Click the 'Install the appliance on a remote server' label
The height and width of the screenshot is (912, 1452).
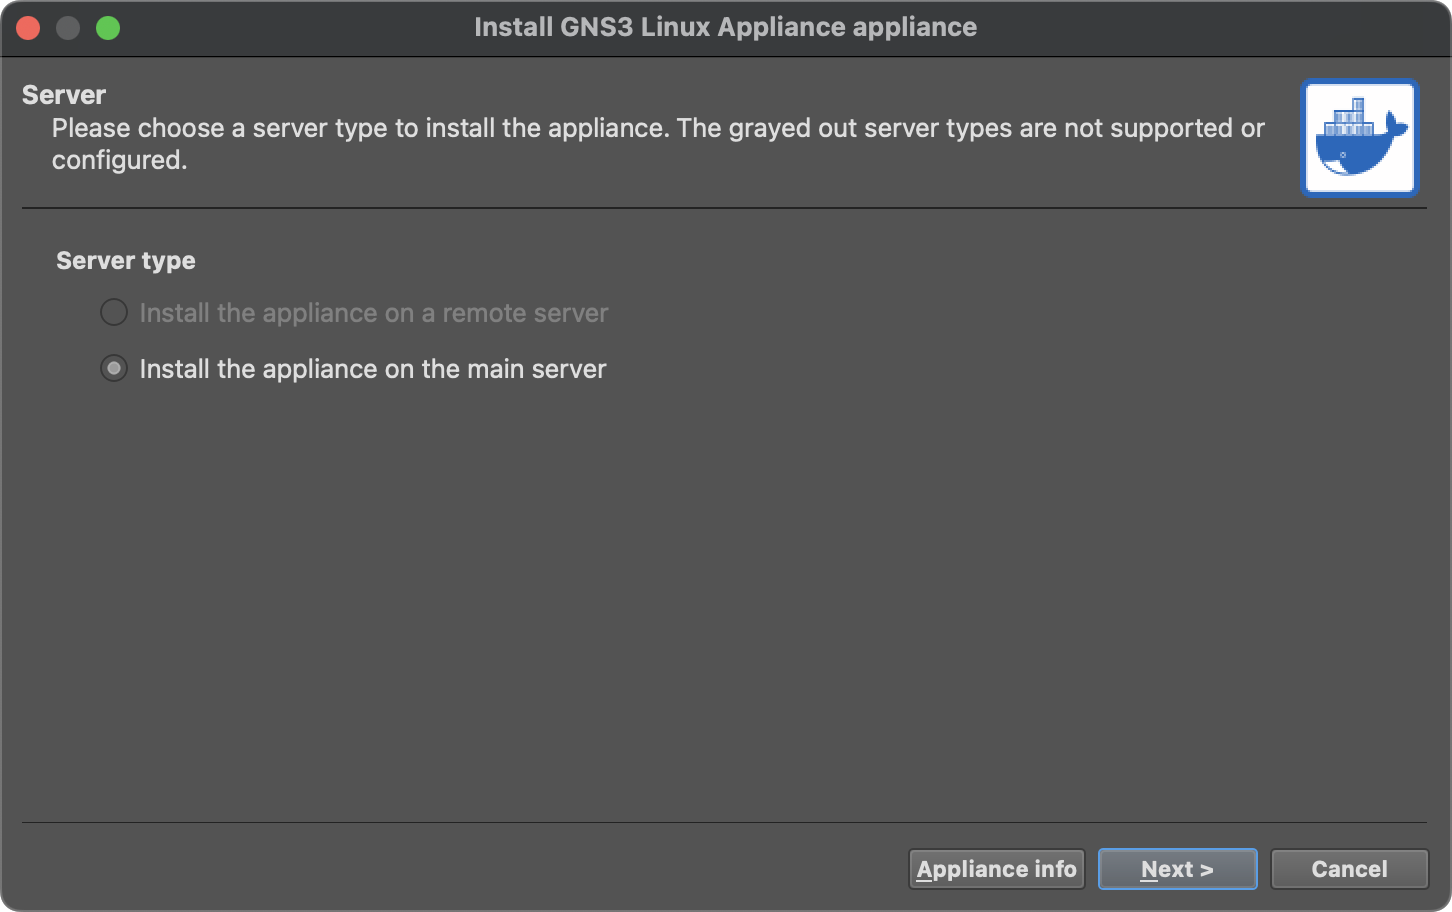pos(373,313)
